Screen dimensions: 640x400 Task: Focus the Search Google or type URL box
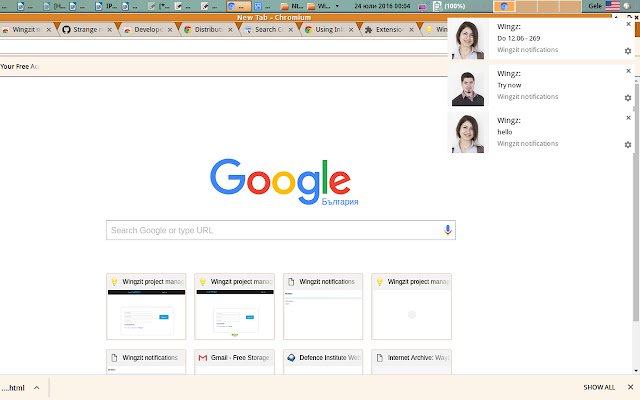(281, 230)
